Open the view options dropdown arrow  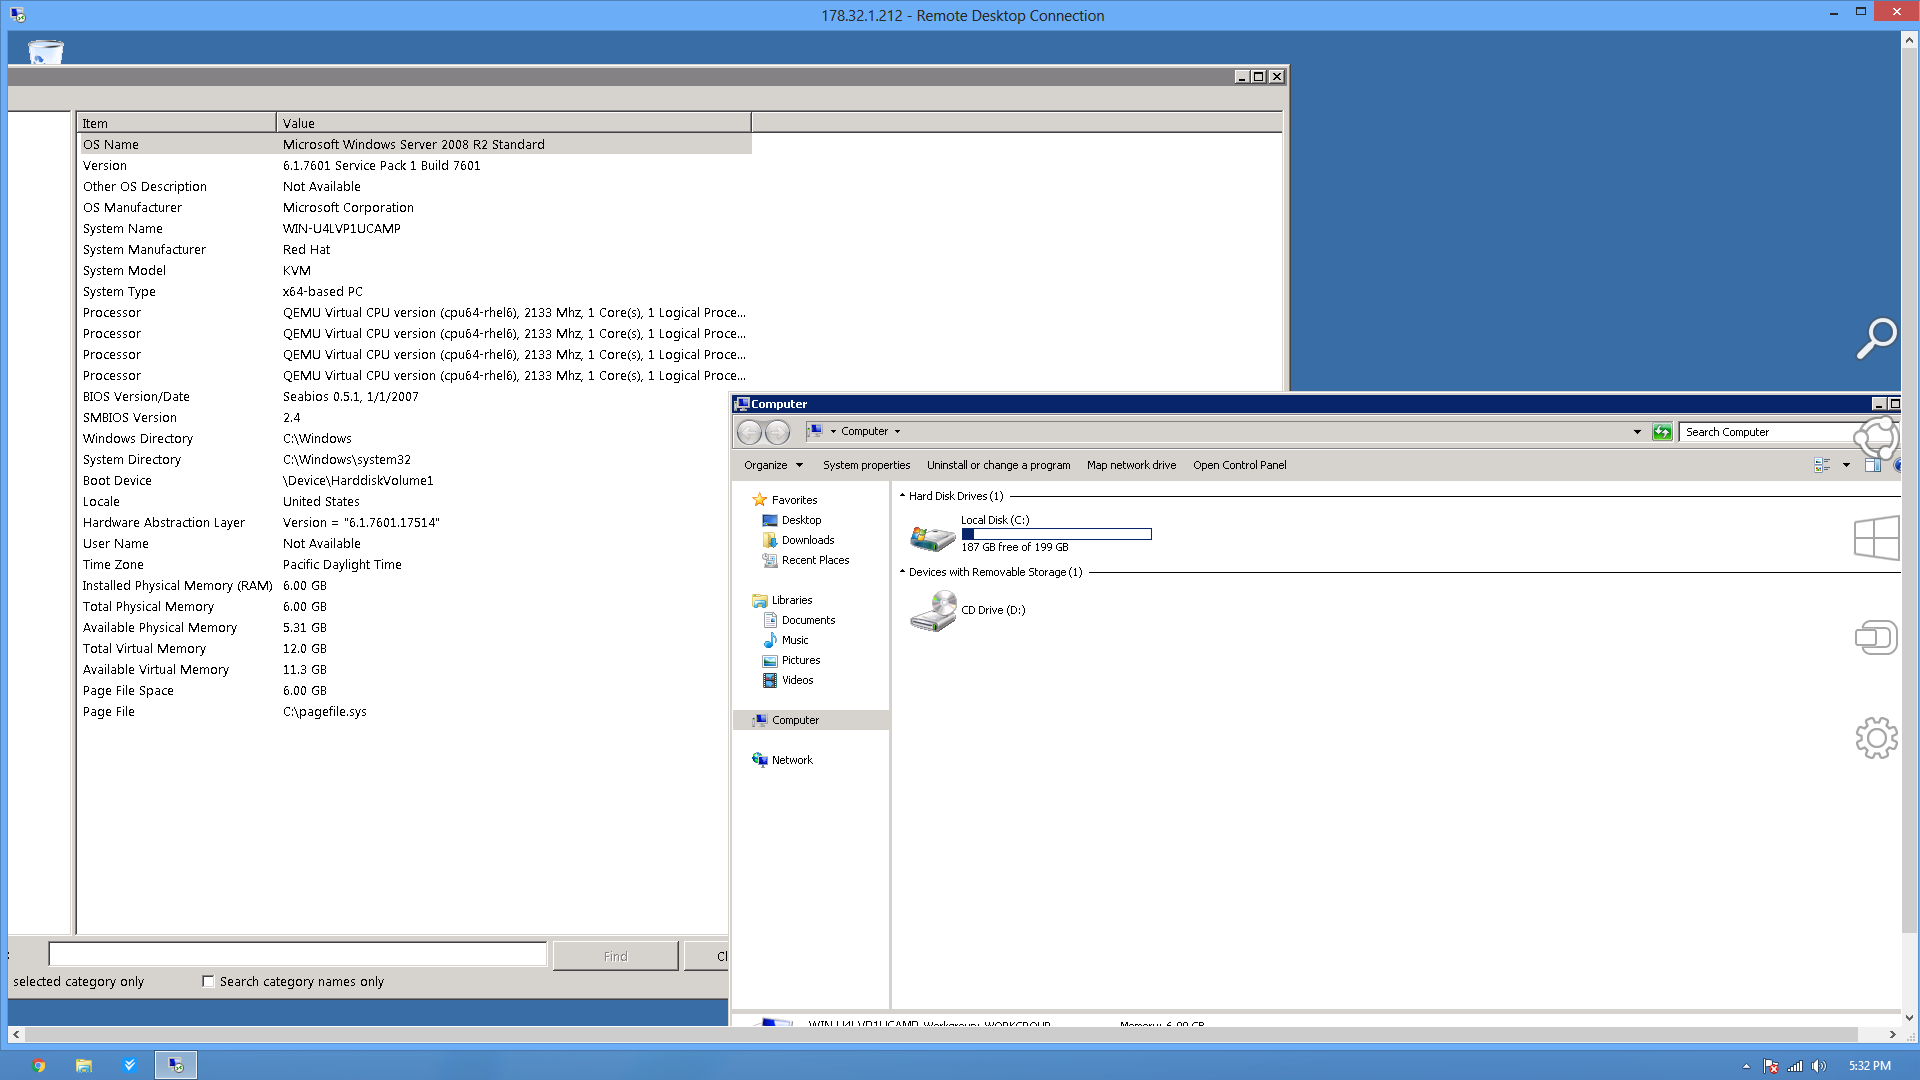point(1846,465)
